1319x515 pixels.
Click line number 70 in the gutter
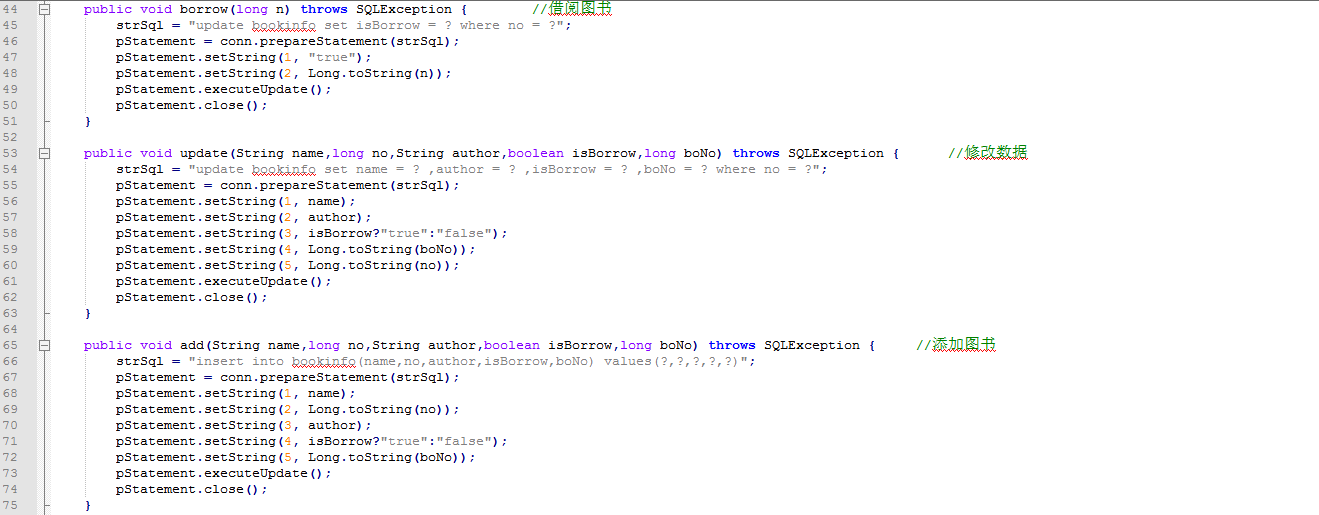click(x=10, y=425)
